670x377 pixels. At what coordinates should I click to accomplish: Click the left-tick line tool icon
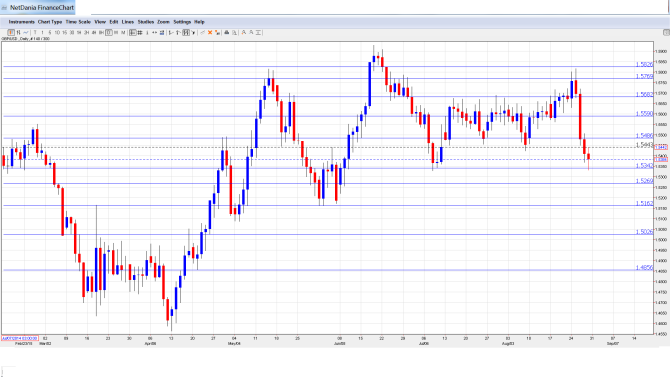[171, 32]
